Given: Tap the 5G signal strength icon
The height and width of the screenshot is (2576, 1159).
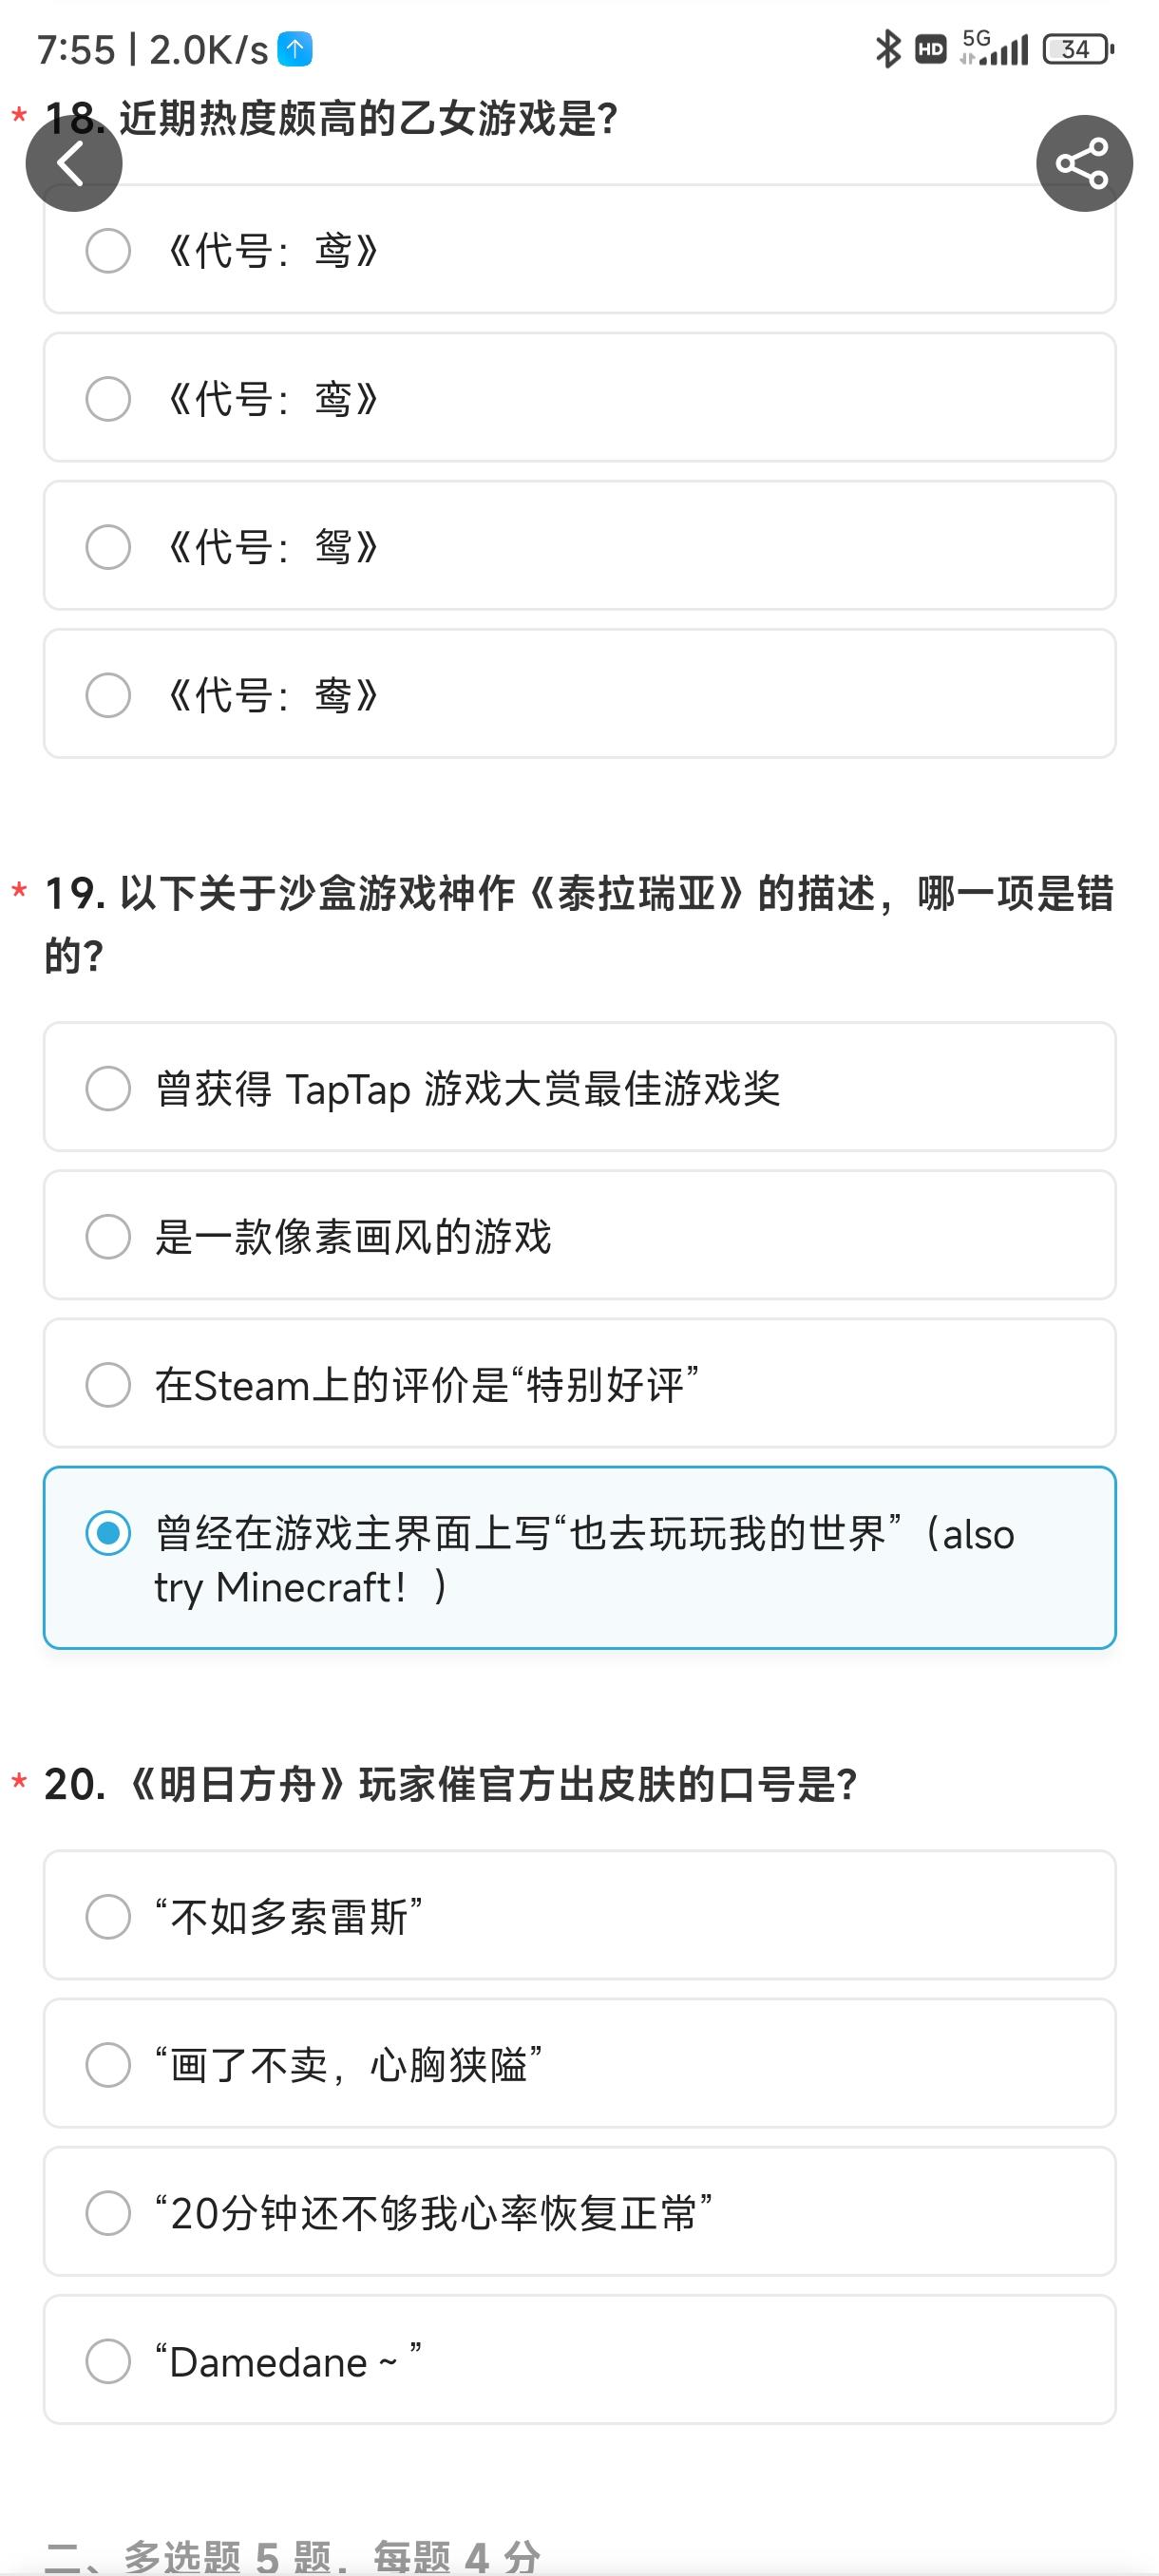Looking at the screenshot, I should (994, 48).
